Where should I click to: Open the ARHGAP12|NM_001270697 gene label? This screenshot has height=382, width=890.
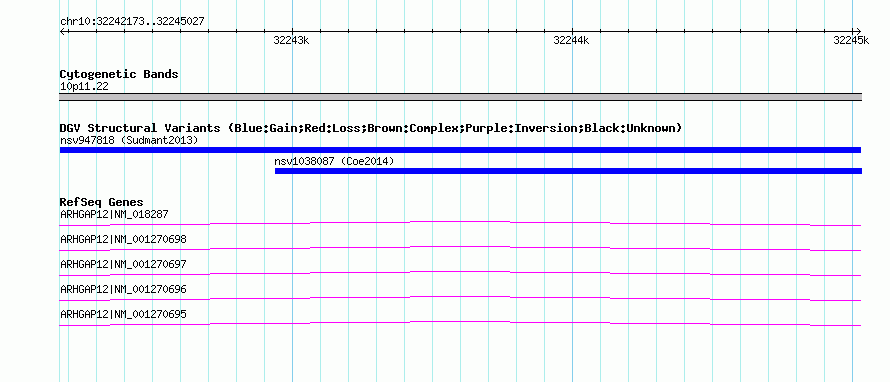123,264
